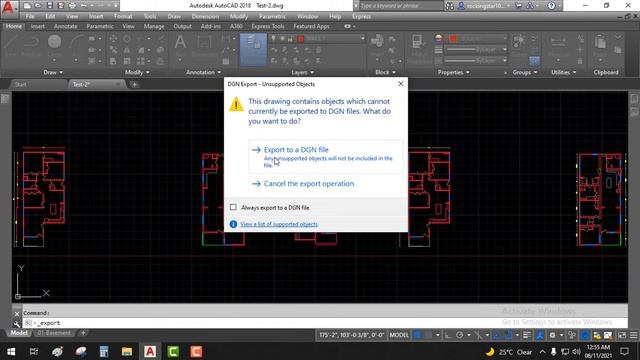Viewport: 640px width, 360px height.
Task: Toggle layer freeze sun icon in Layers panel
Action: (x=282, y=38)
